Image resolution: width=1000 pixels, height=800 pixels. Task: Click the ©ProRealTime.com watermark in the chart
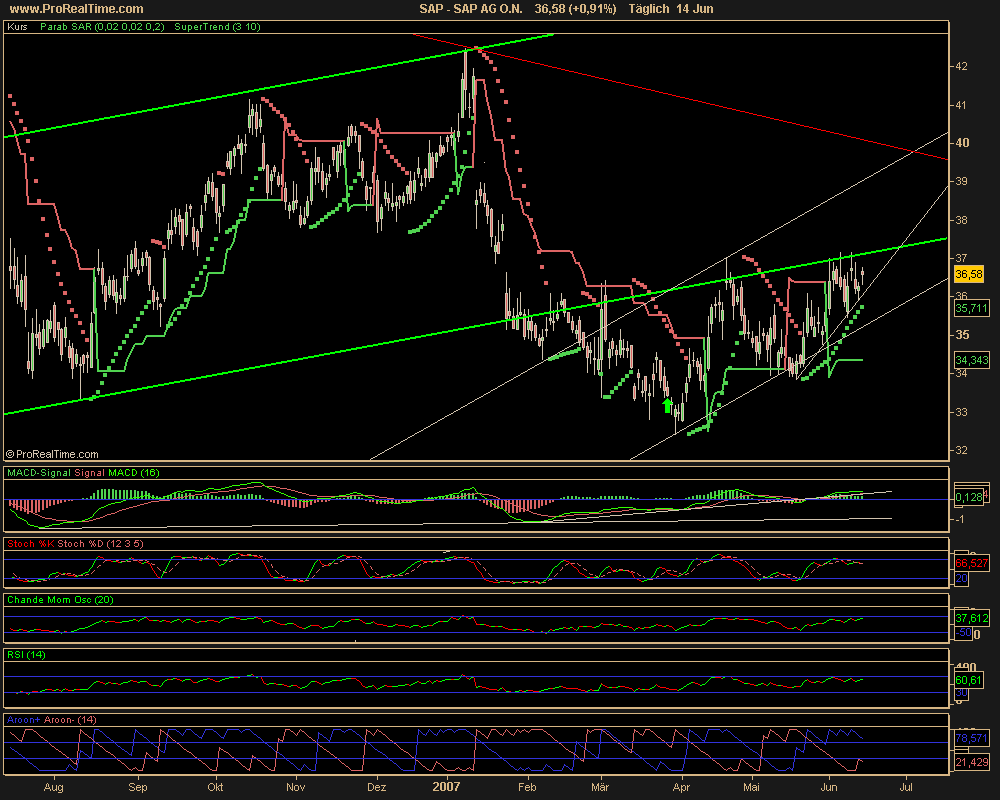tap(52, 453)
